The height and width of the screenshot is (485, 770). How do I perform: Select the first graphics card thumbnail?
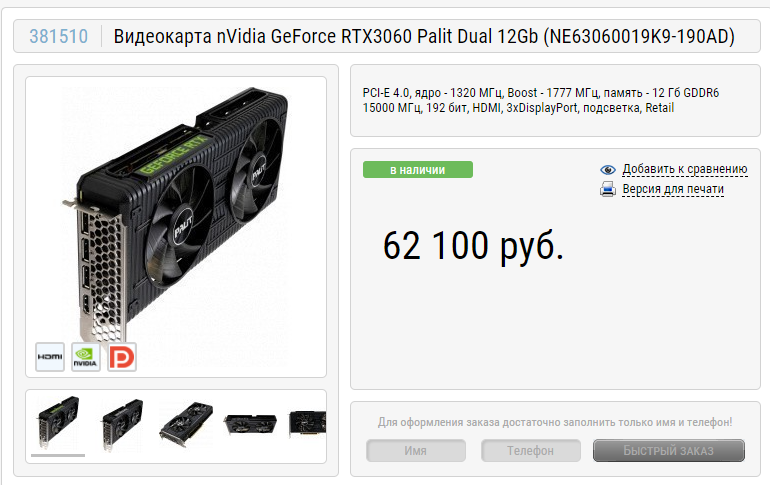pos(58,423)
